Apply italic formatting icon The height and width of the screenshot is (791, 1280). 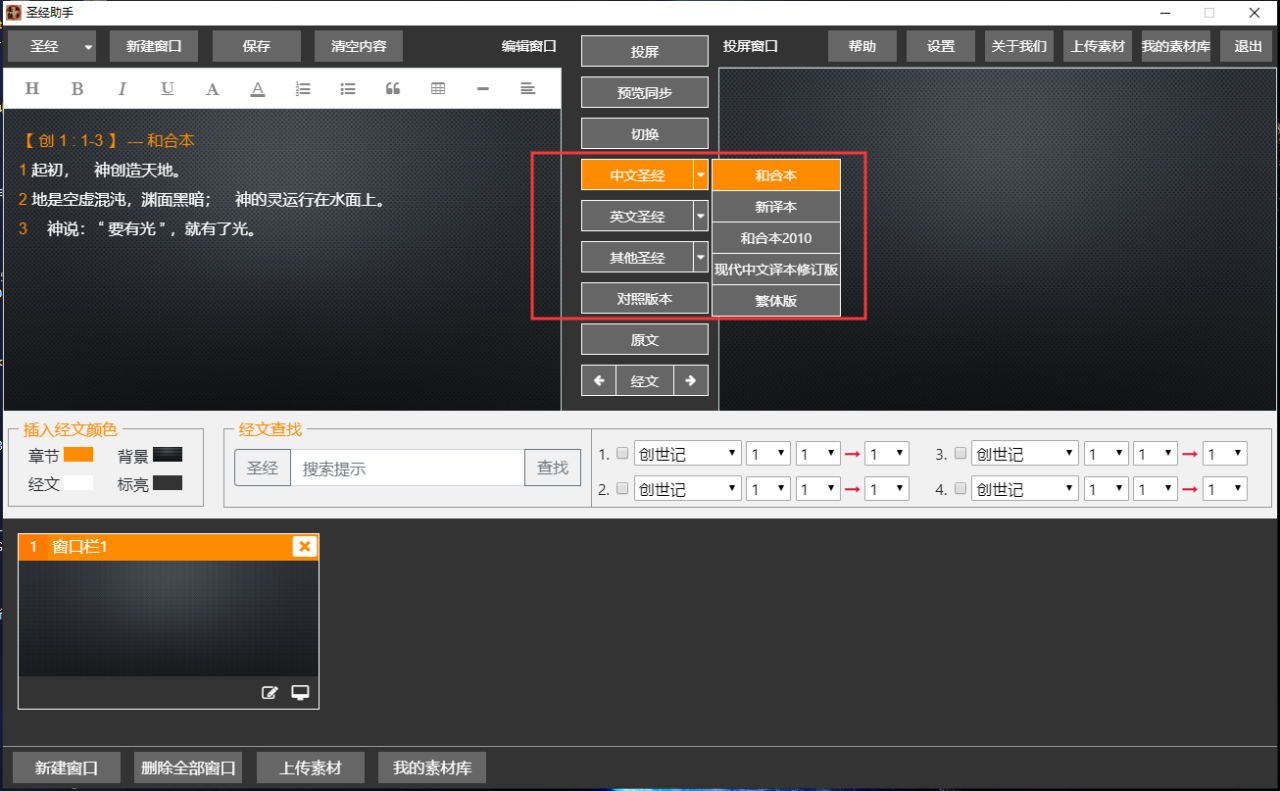122,89
